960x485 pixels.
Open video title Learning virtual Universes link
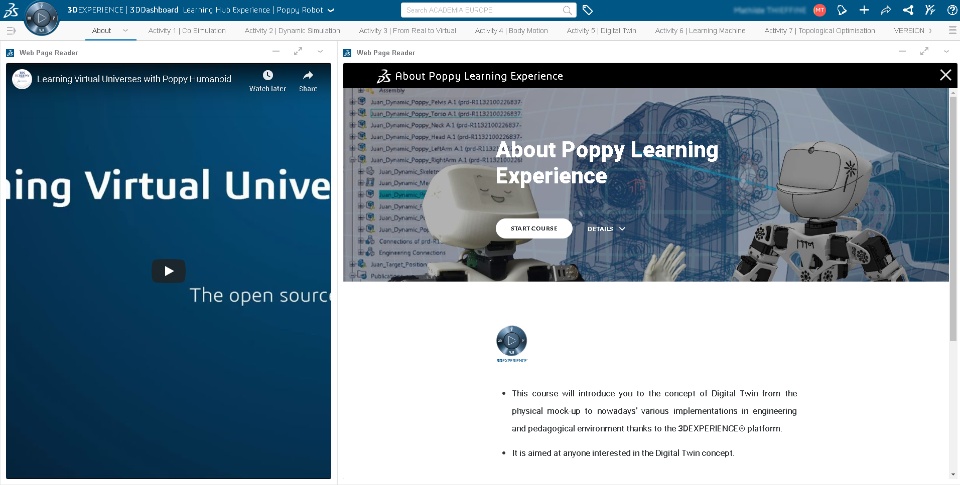pyautogui.click(x=135, y=79)
